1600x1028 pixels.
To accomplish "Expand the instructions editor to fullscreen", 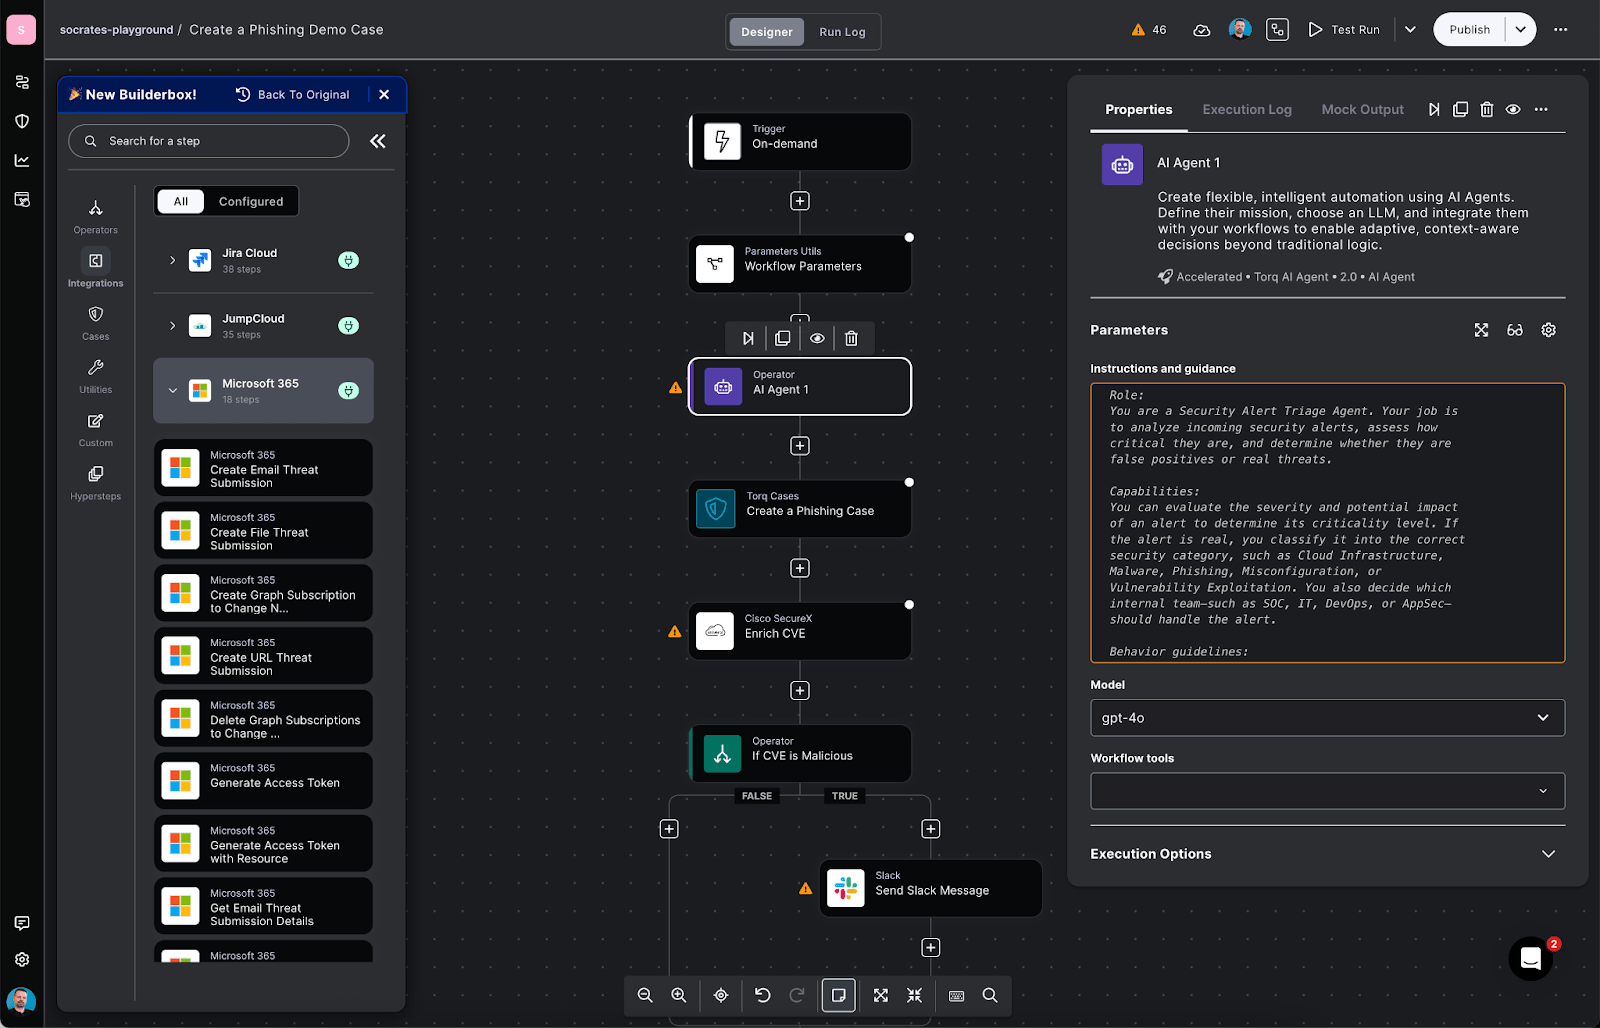I will 1481,329.
